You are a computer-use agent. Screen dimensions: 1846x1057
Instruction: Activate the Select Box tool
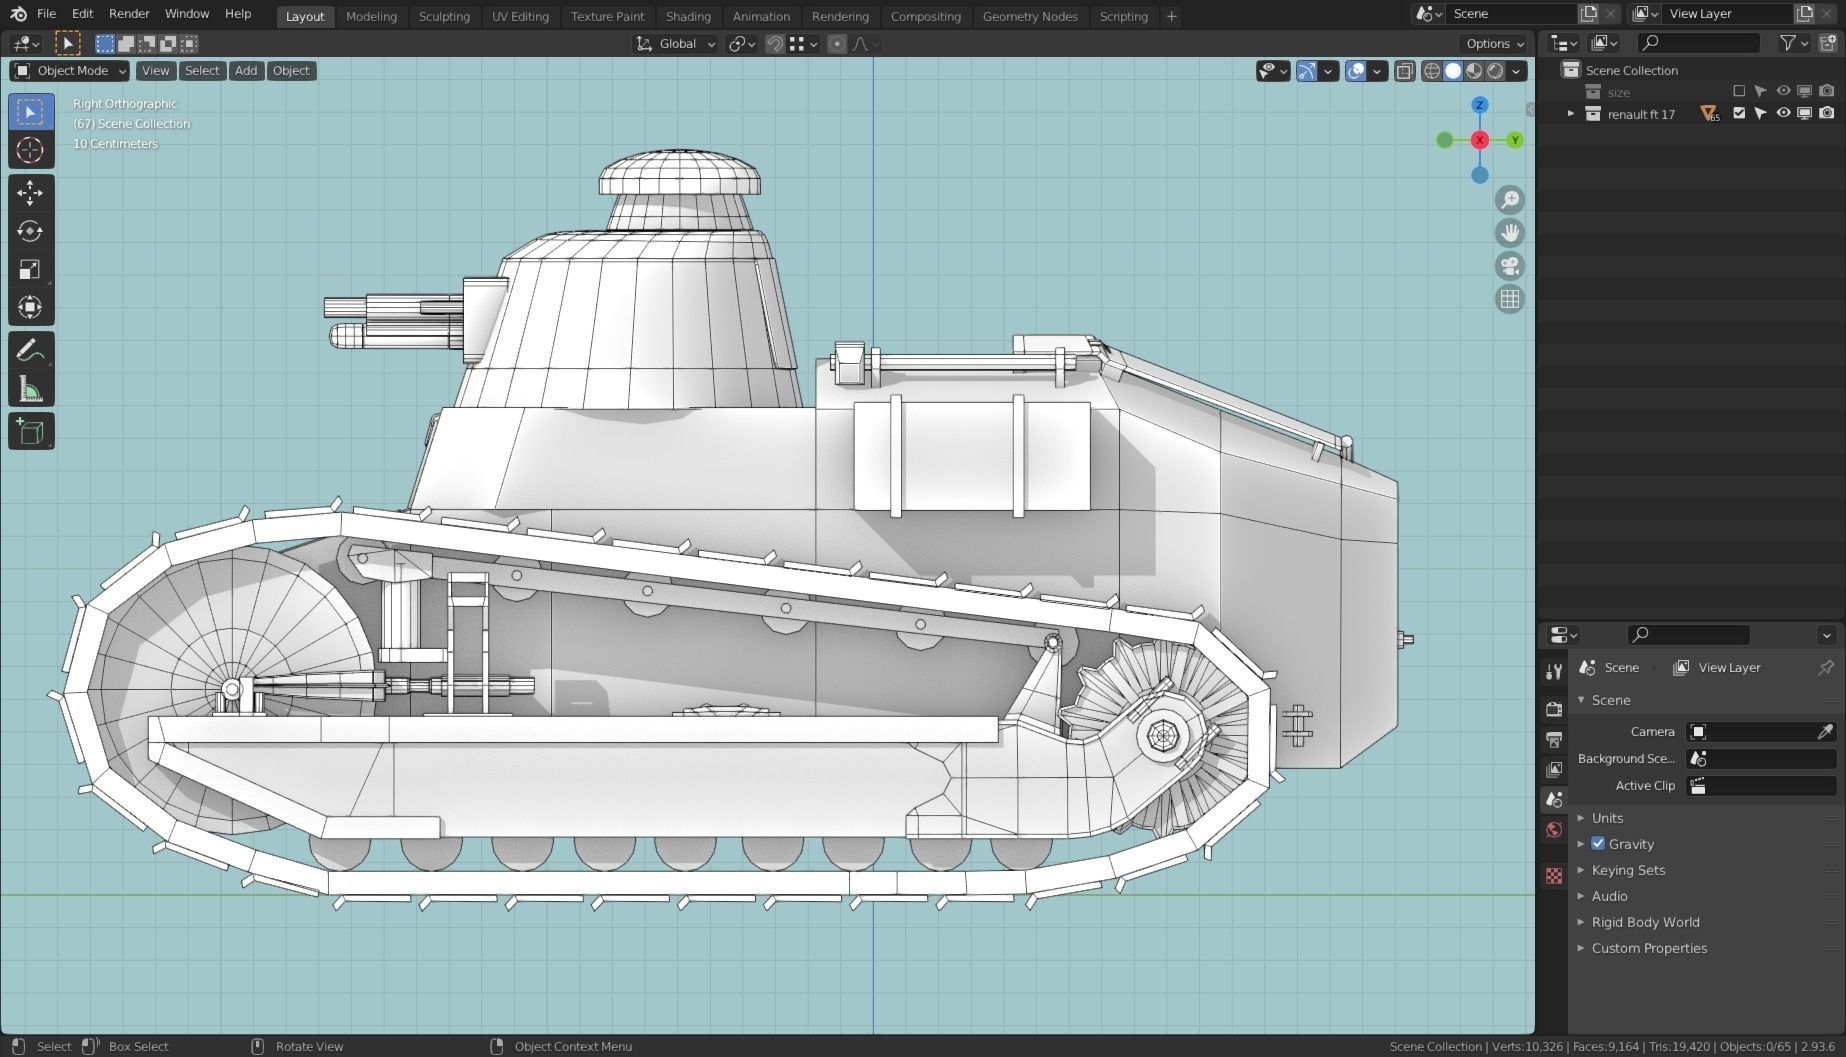click(x=30, y=112)
